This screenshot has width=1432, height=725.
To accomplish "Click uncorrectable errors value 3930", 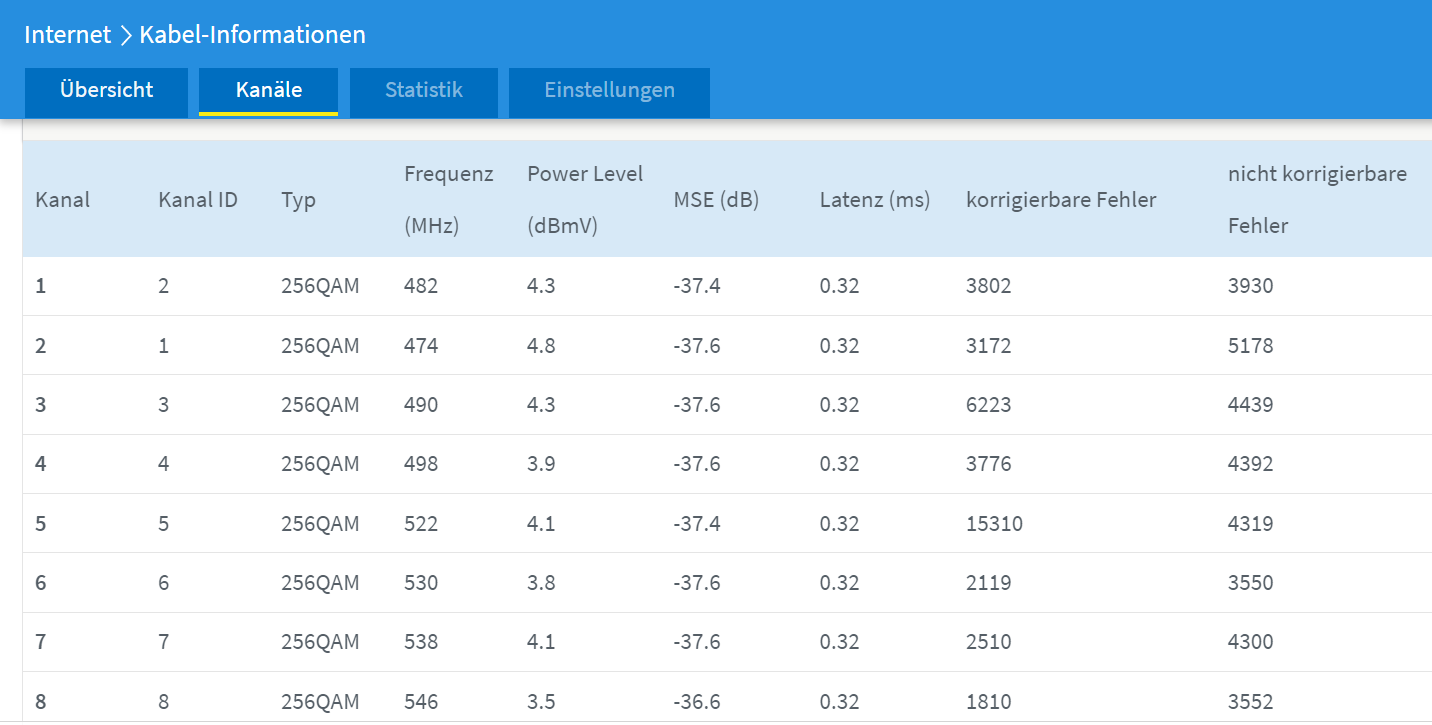I will coord(1251,286).
